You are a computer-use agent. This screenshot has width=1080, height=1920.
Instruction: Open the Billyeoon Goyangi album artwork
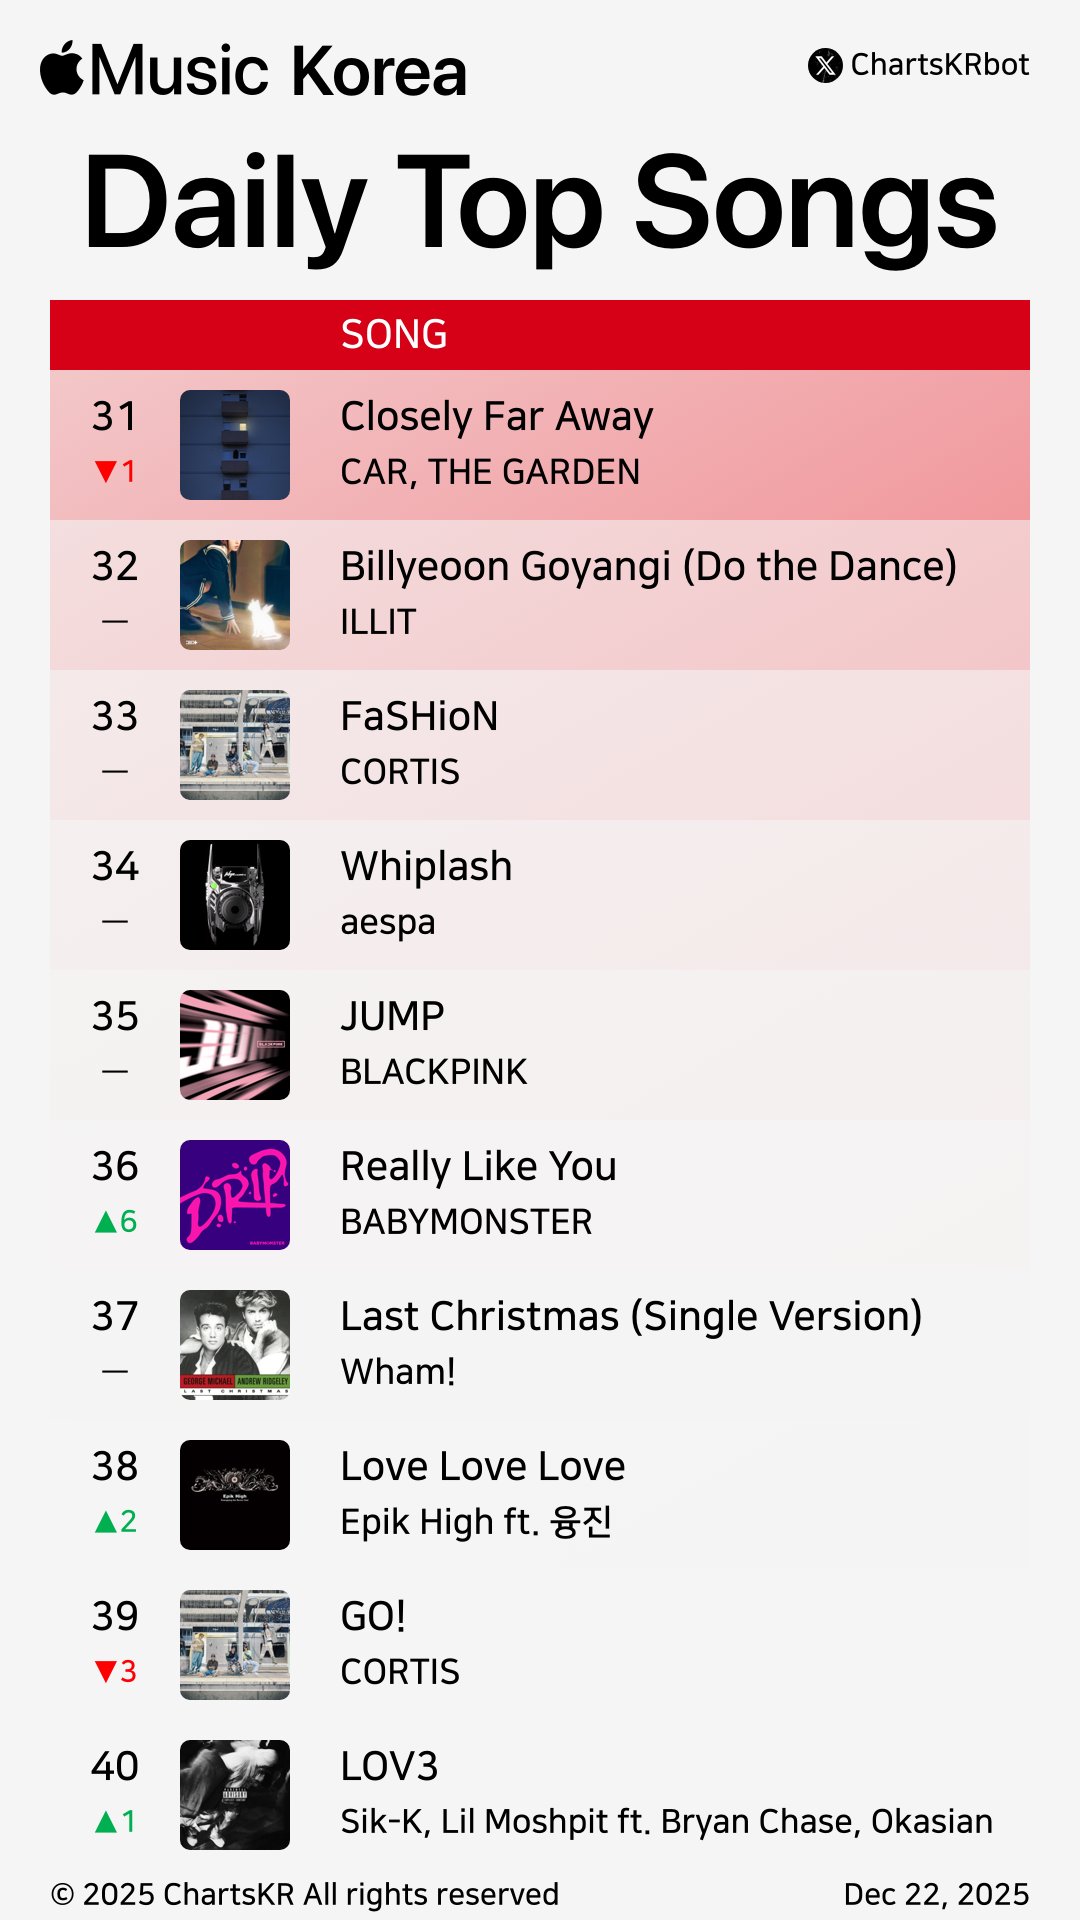(235, 595)
